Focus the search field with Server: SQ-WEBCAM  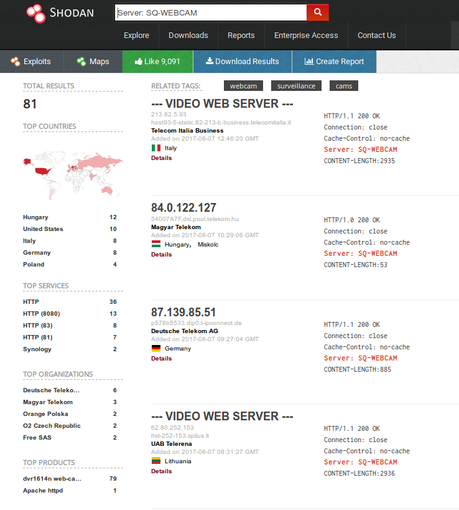(x=211, y=13)
